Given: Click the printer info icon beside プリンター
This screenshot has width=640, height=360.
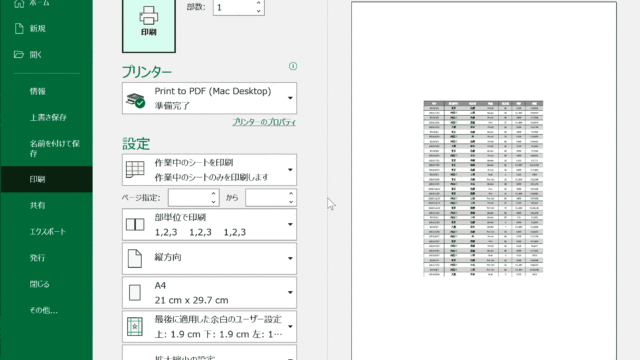Looking at the screenshot, I should point(293,66).
